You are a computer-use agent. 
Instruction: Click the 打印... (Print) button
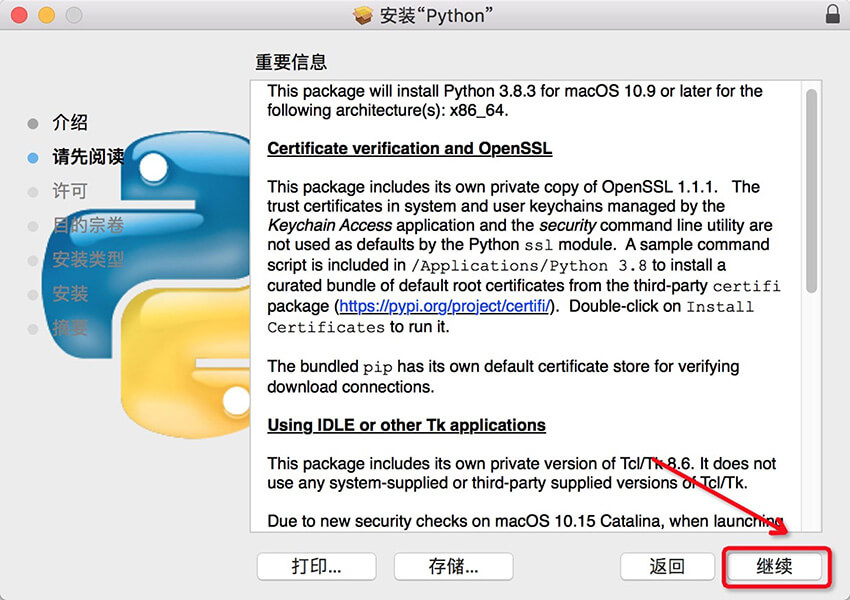317,566
